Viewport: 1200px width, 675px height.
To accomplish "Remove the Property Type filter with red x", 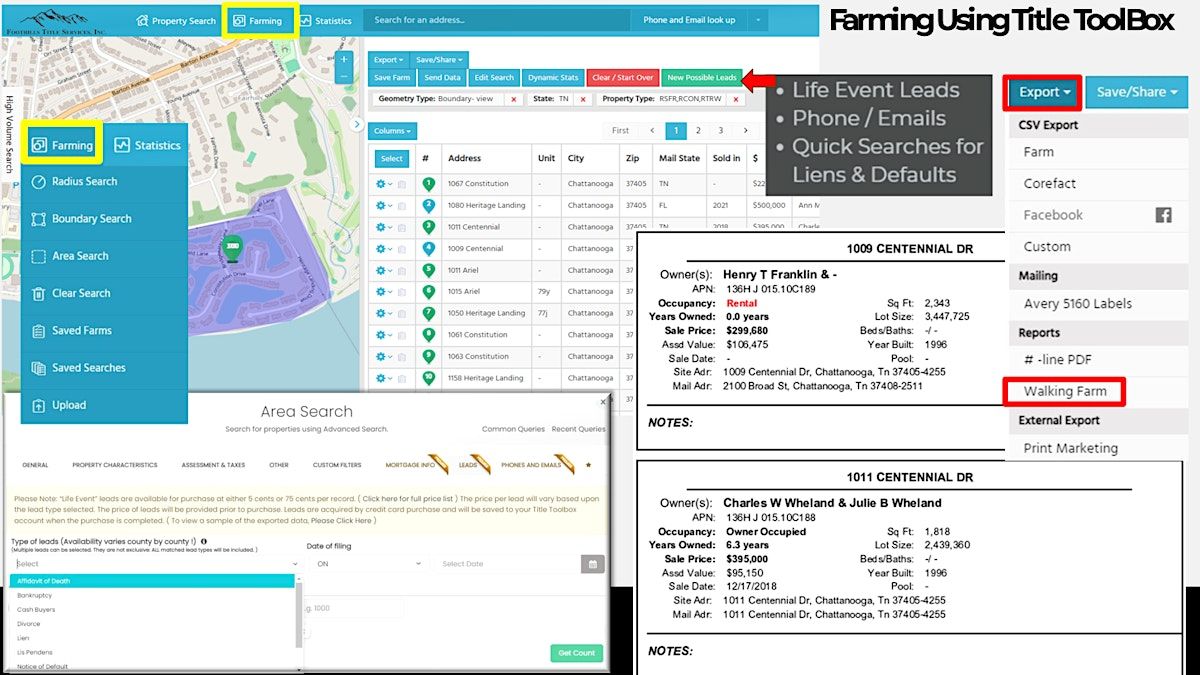I will tap(735, 100).
